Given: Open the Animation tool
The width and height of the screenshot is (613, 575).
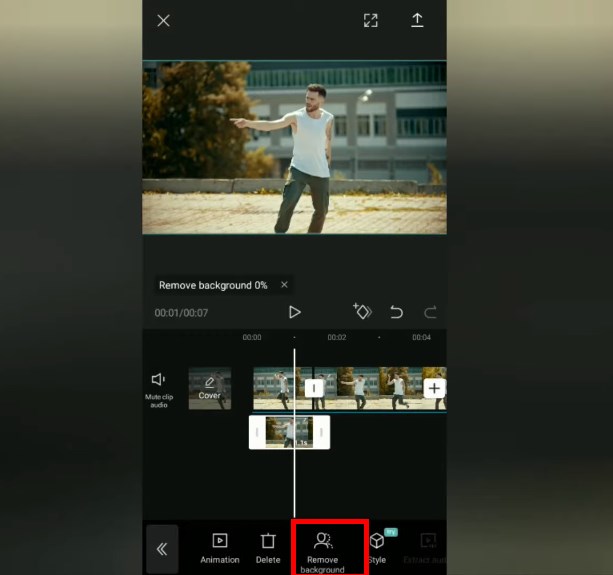Looking at the screenshot, I should click(x=220, y=548).
